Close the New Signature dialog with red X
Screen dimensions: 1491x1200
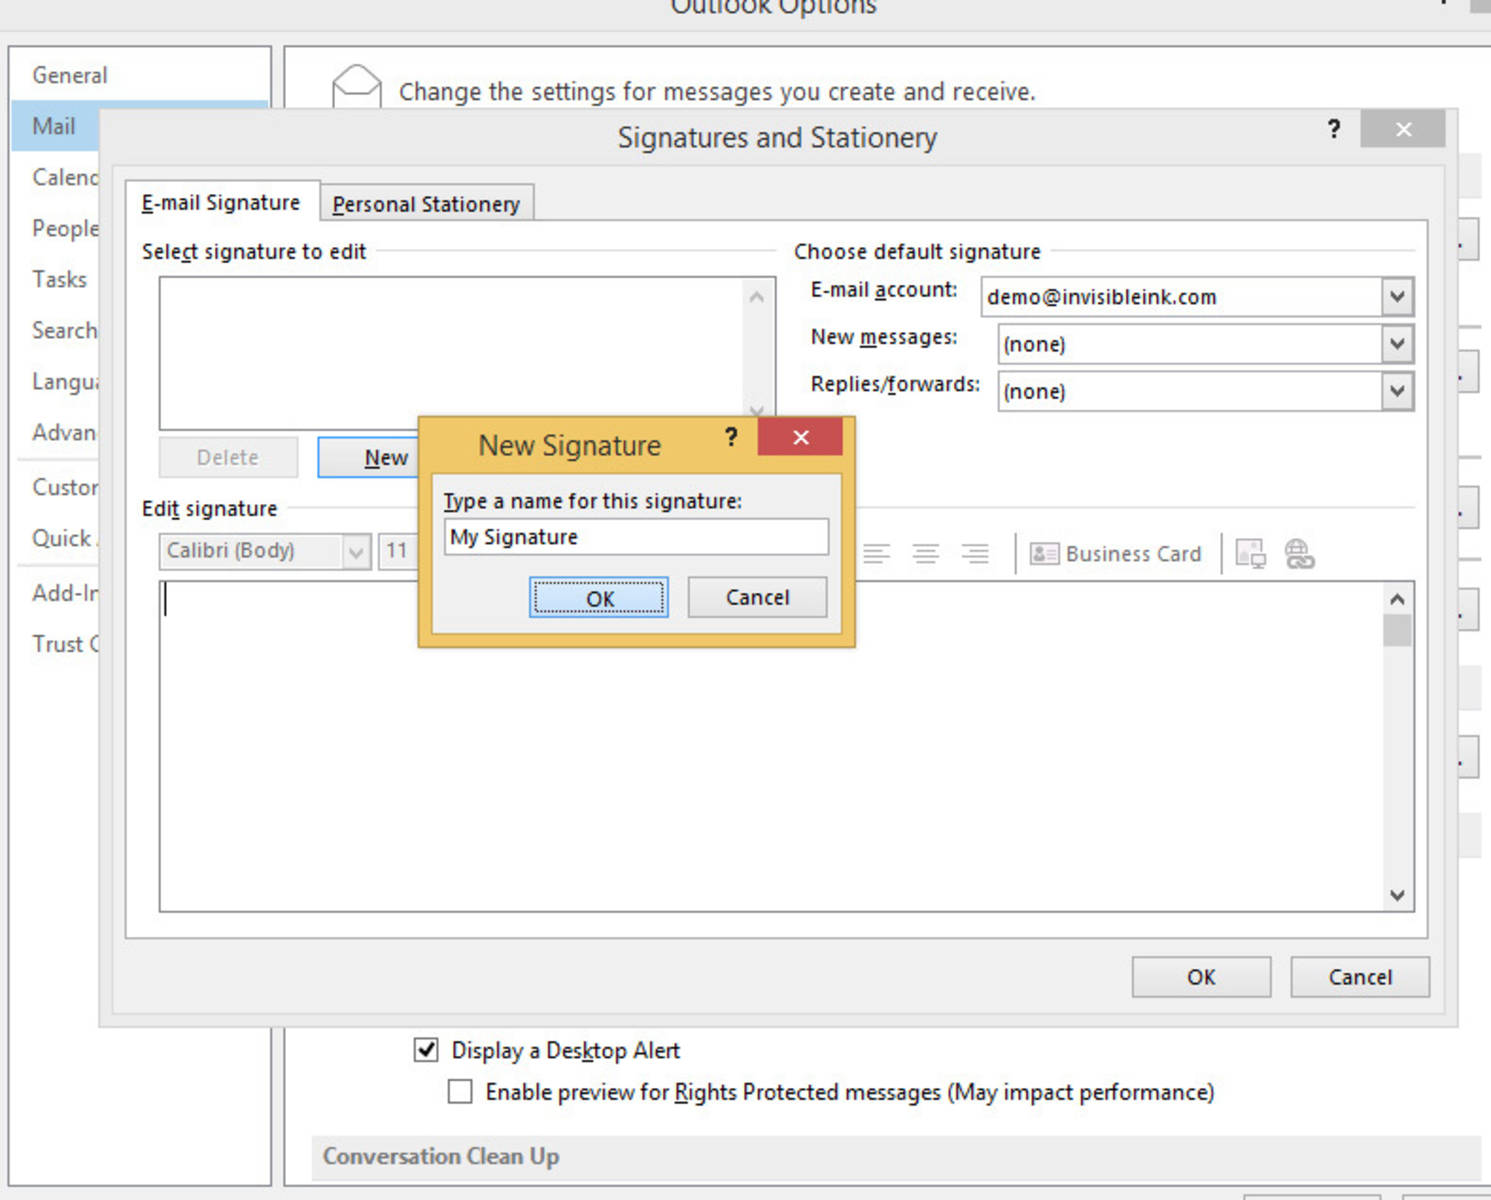(x=800, y=437)
